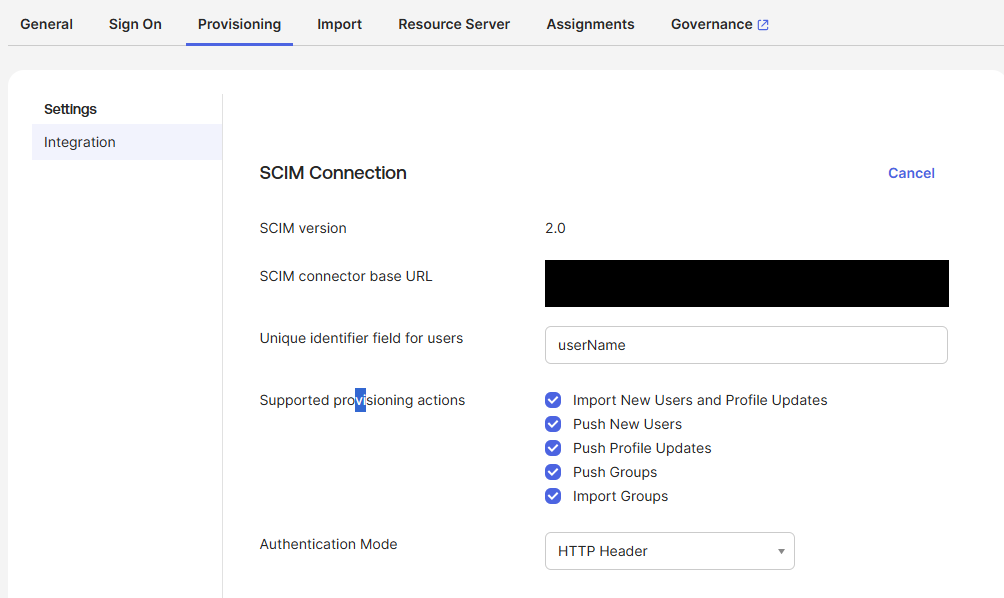This screenshot has height=598, width=1004.
Task: Open the Assignments tab
Action: (x=590, y=24)
